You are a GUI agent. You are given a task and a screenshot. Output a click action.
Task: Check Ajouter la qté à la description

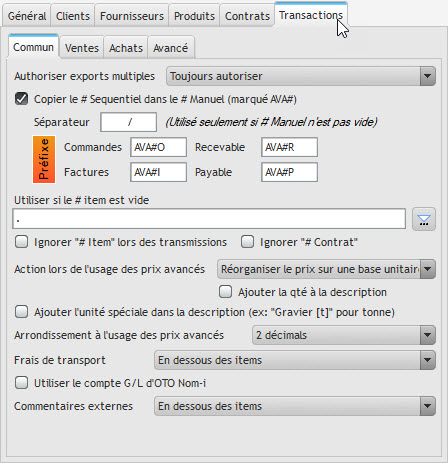[226, 292]
